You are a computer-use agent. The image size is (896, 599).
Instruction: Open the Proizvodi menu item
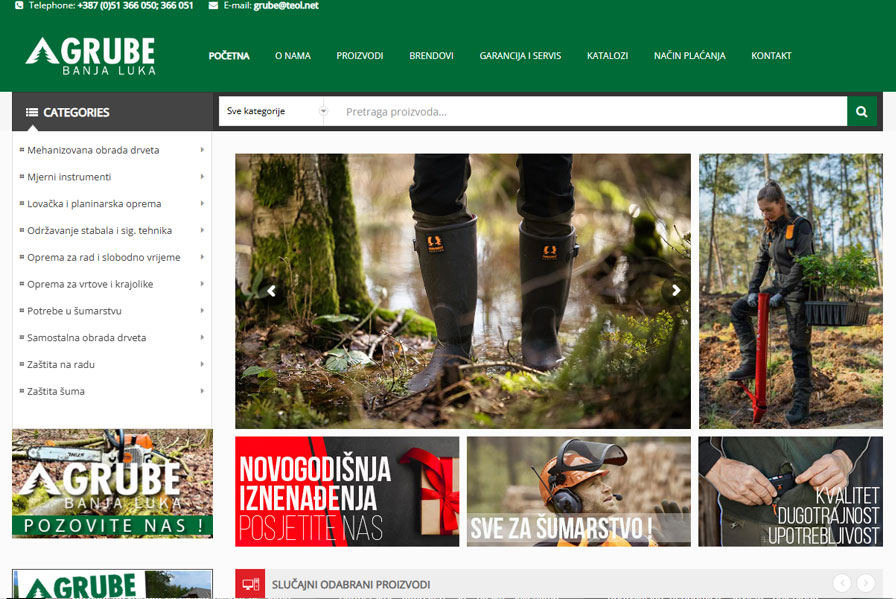click(359, 56)
